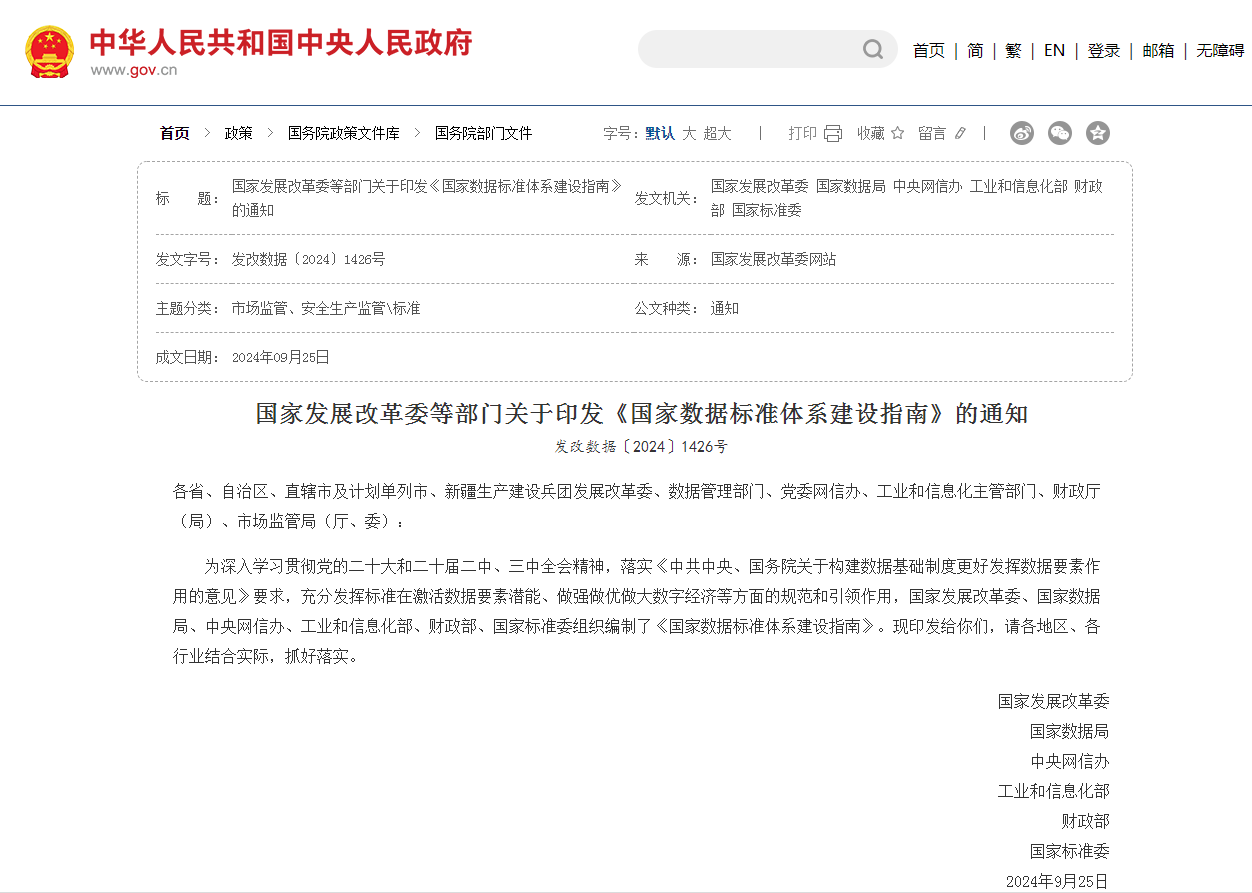This screenshot has height=893, width=1252.
Task: Click the pencil icon next to 留言
Action: (961, 133)
